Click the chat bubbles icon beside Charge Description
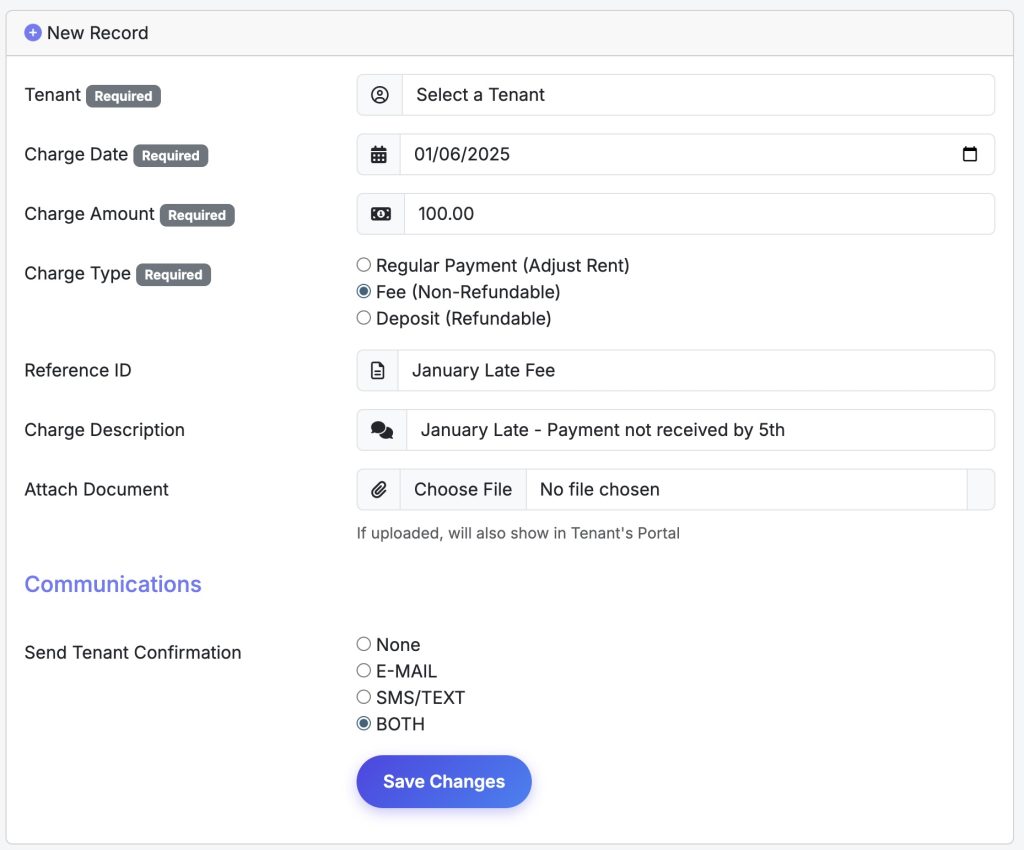1024x850 pixels. pyautogui.click(x=382, y=430)
